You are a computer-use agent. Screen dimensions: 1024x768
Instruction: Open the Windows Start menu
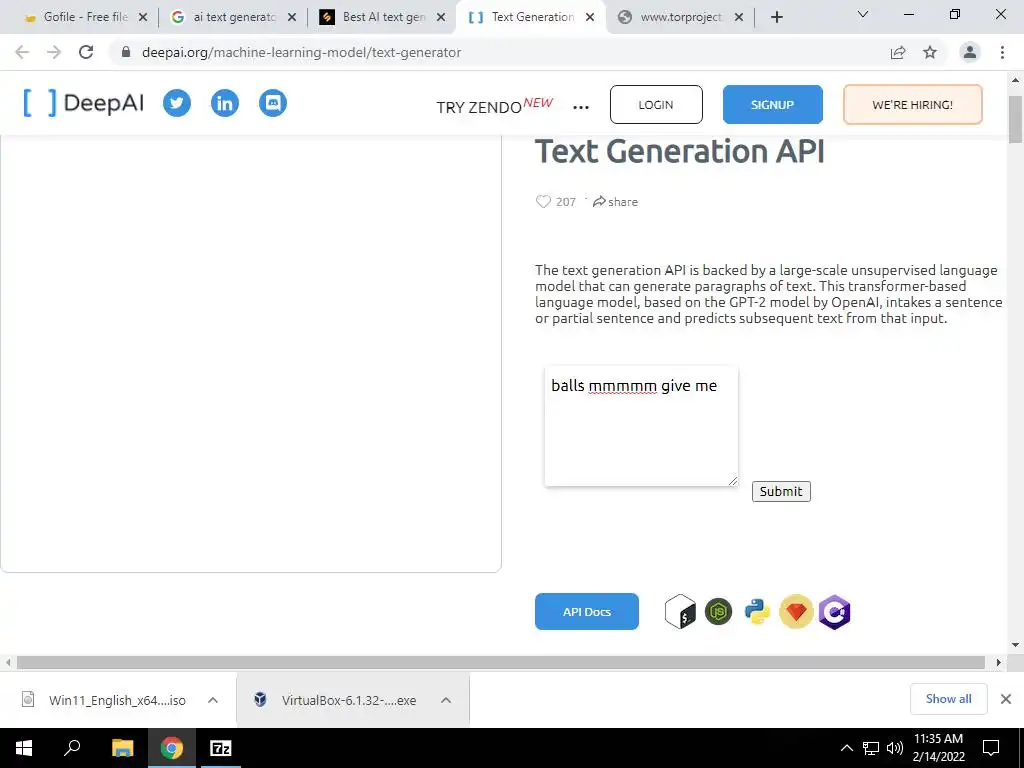point(24,748)
